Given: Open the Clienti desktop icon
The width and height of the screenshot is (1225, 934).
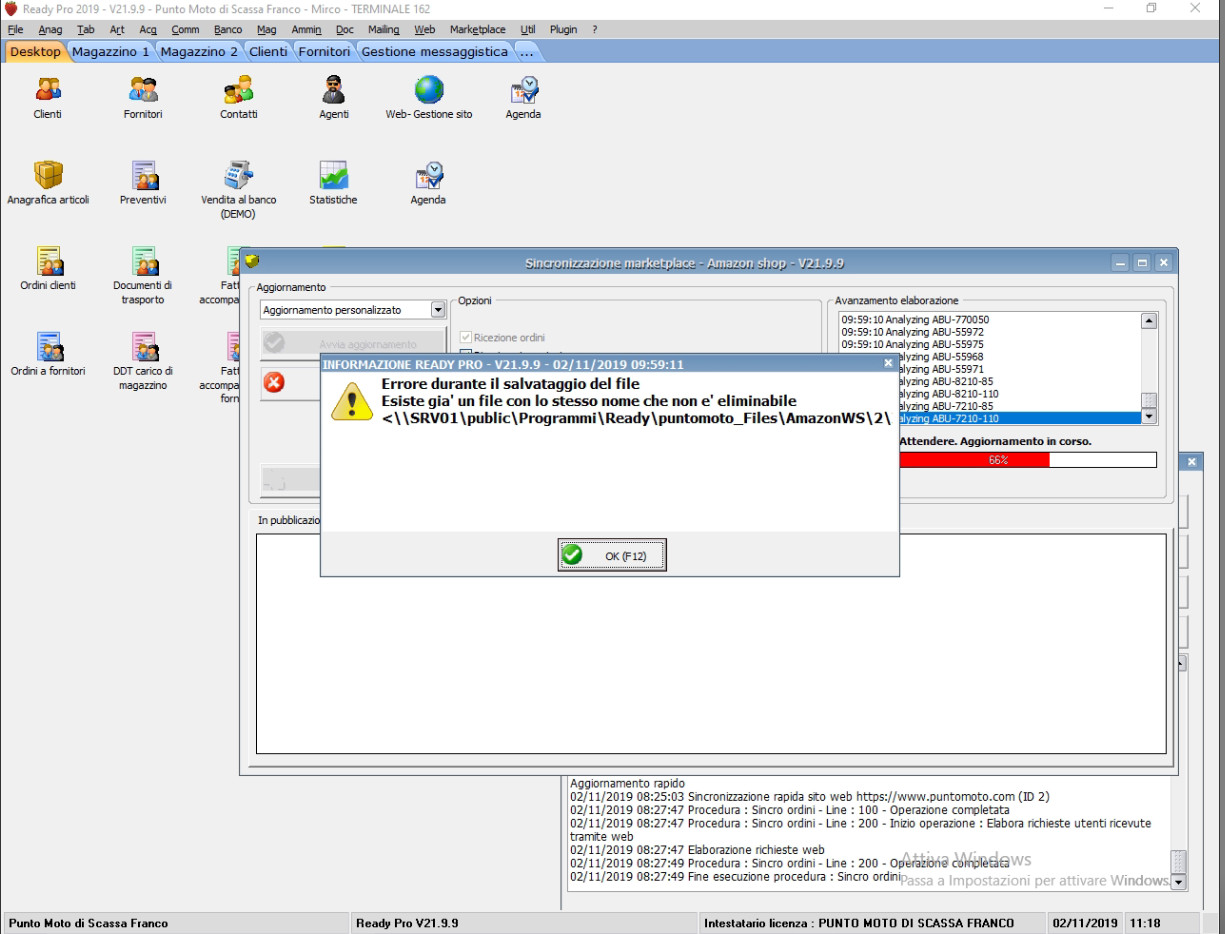Looking at the screenshot, I should [47, 90].
